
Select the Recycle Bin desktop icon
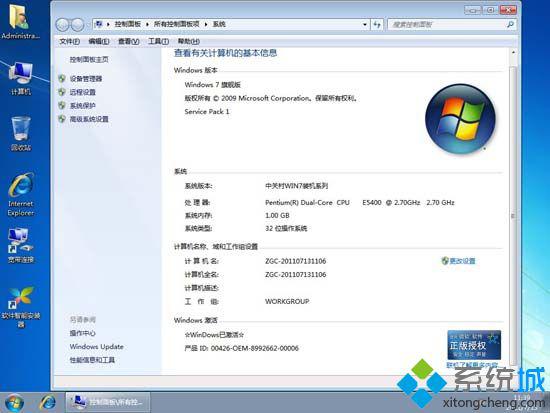point(21,134)
